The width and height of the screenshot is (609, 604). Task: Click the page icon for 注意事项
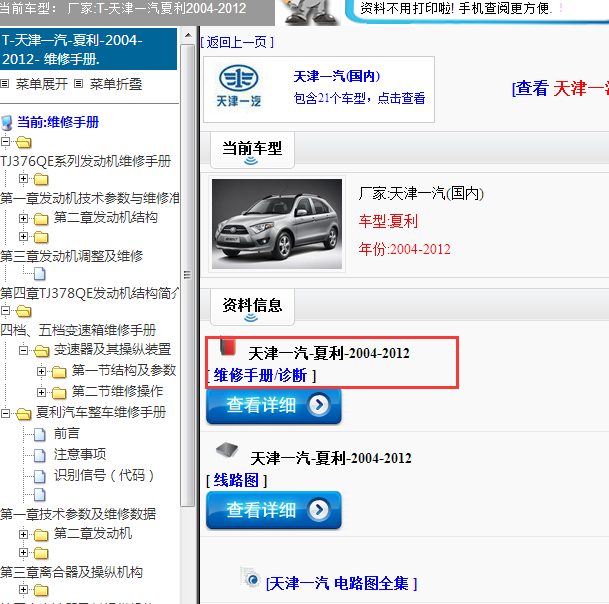(40, 455)
